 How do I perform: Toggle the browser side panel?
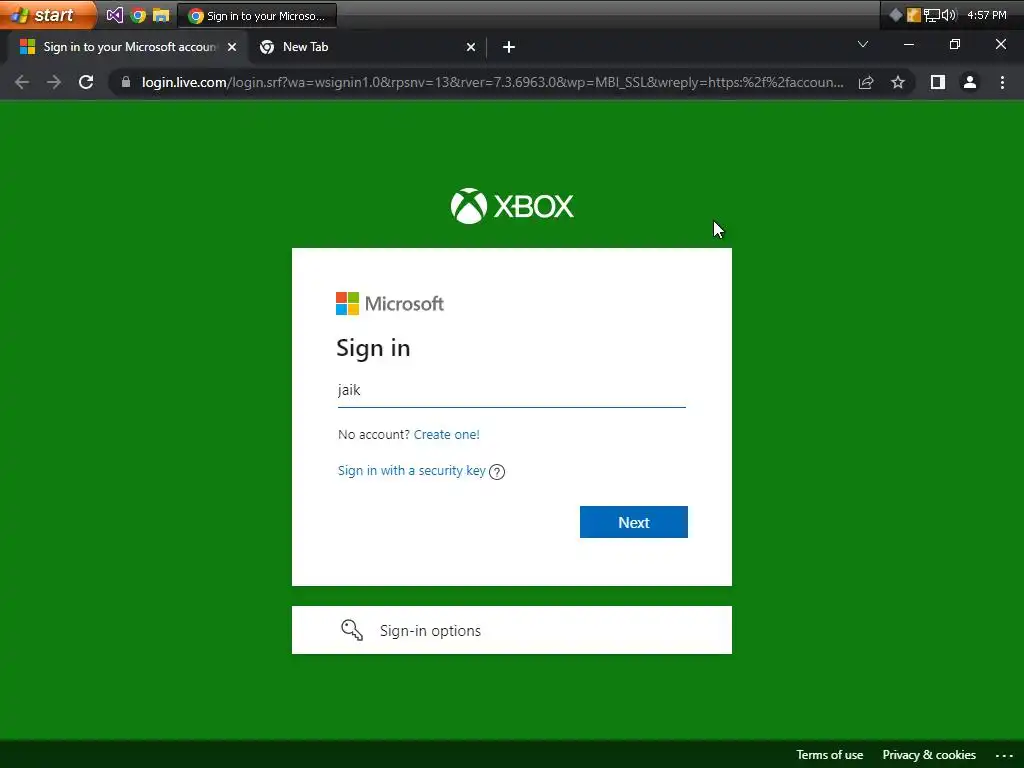tap(938, 82)
